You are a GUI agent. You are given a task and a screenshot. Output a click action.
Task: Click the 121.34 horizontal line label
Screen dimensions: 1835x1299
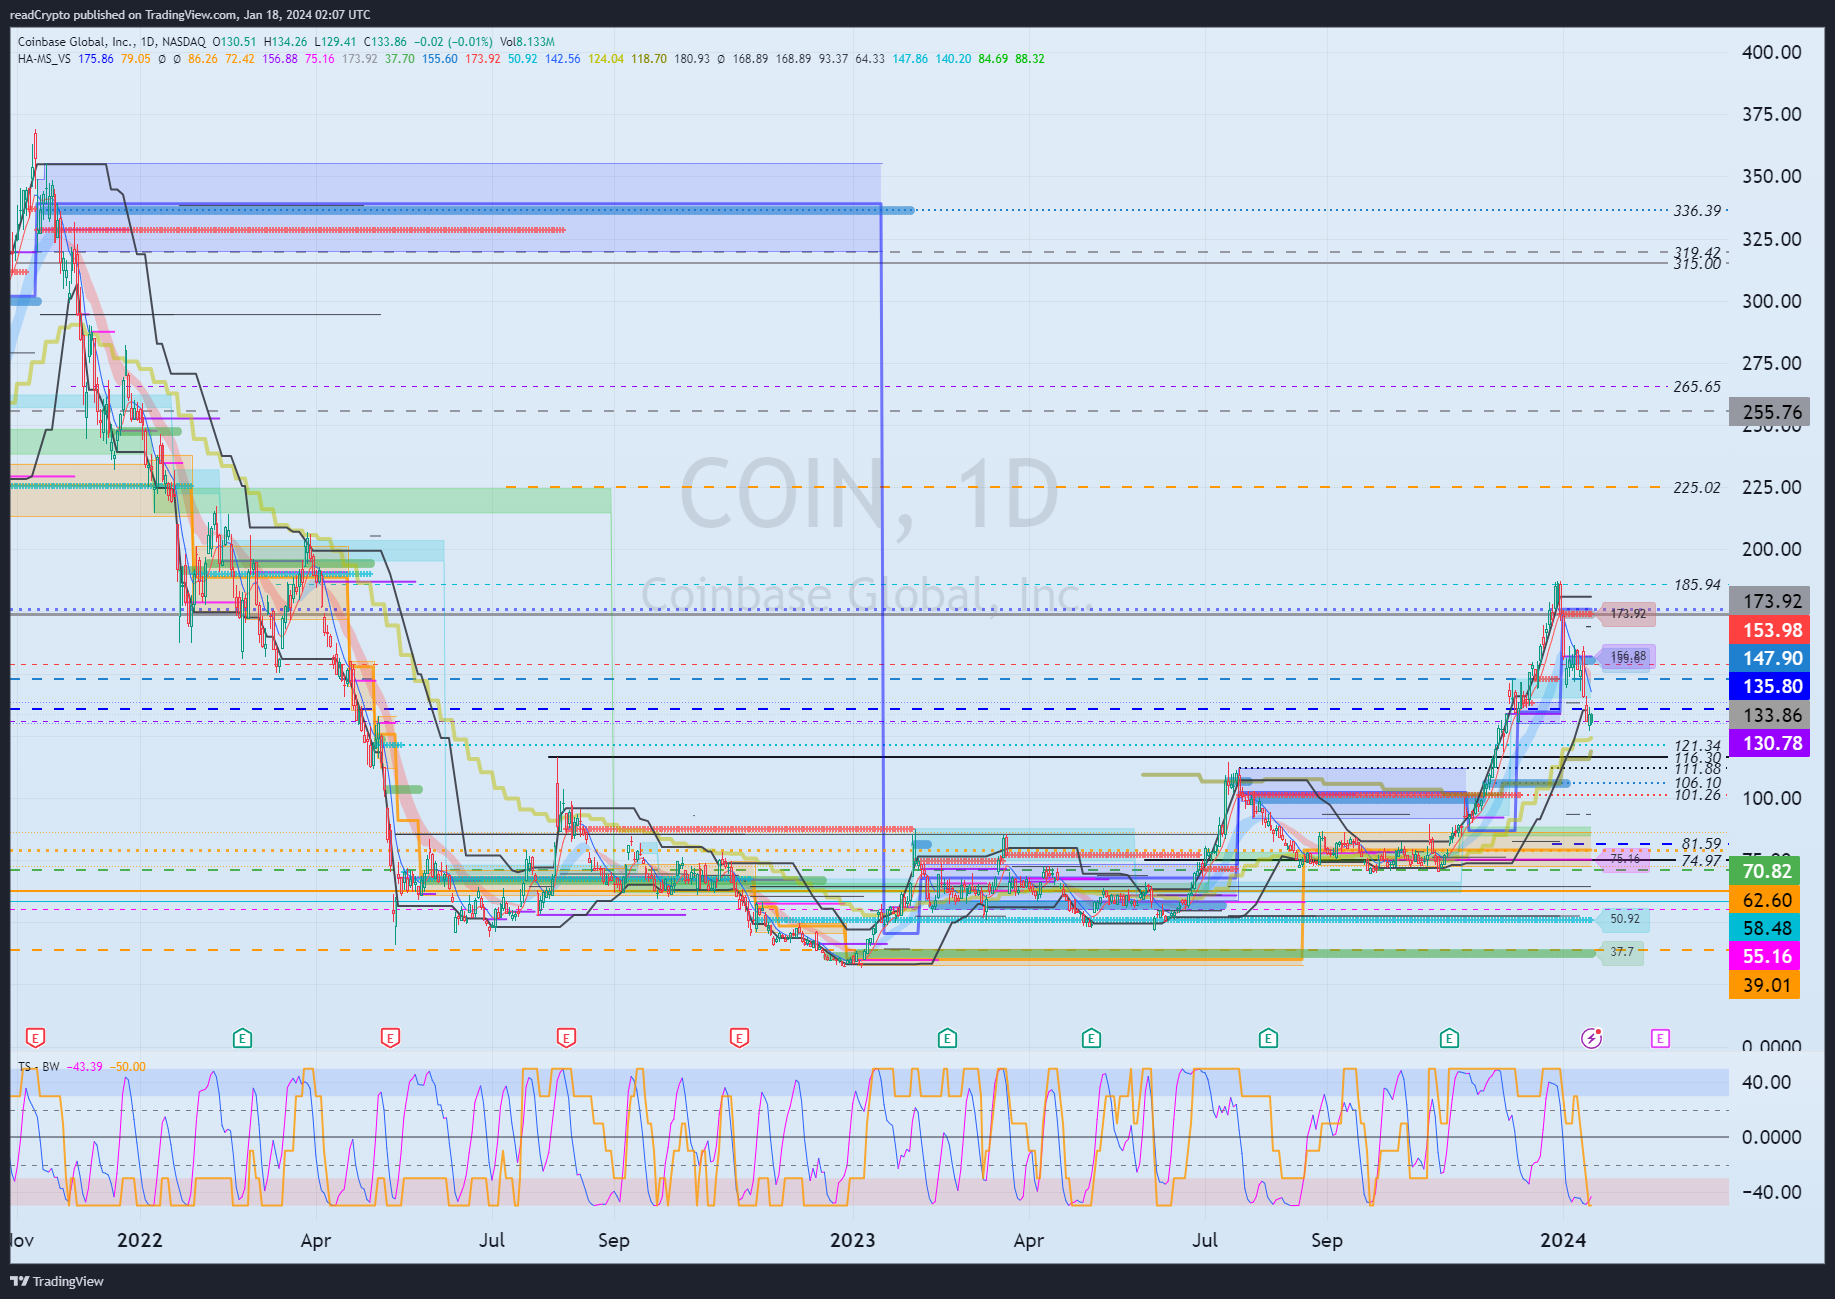(x=1697, y=746)
